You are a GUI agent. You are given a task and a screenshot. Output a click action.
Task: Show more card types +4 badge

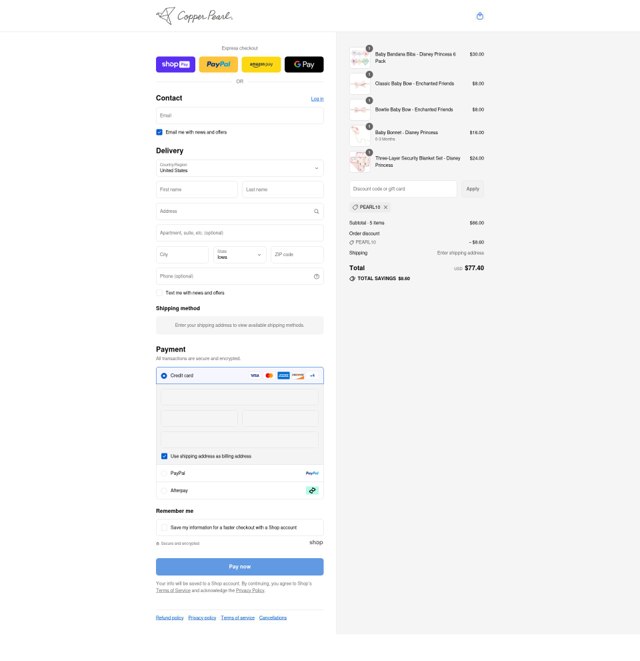point(312,376)
